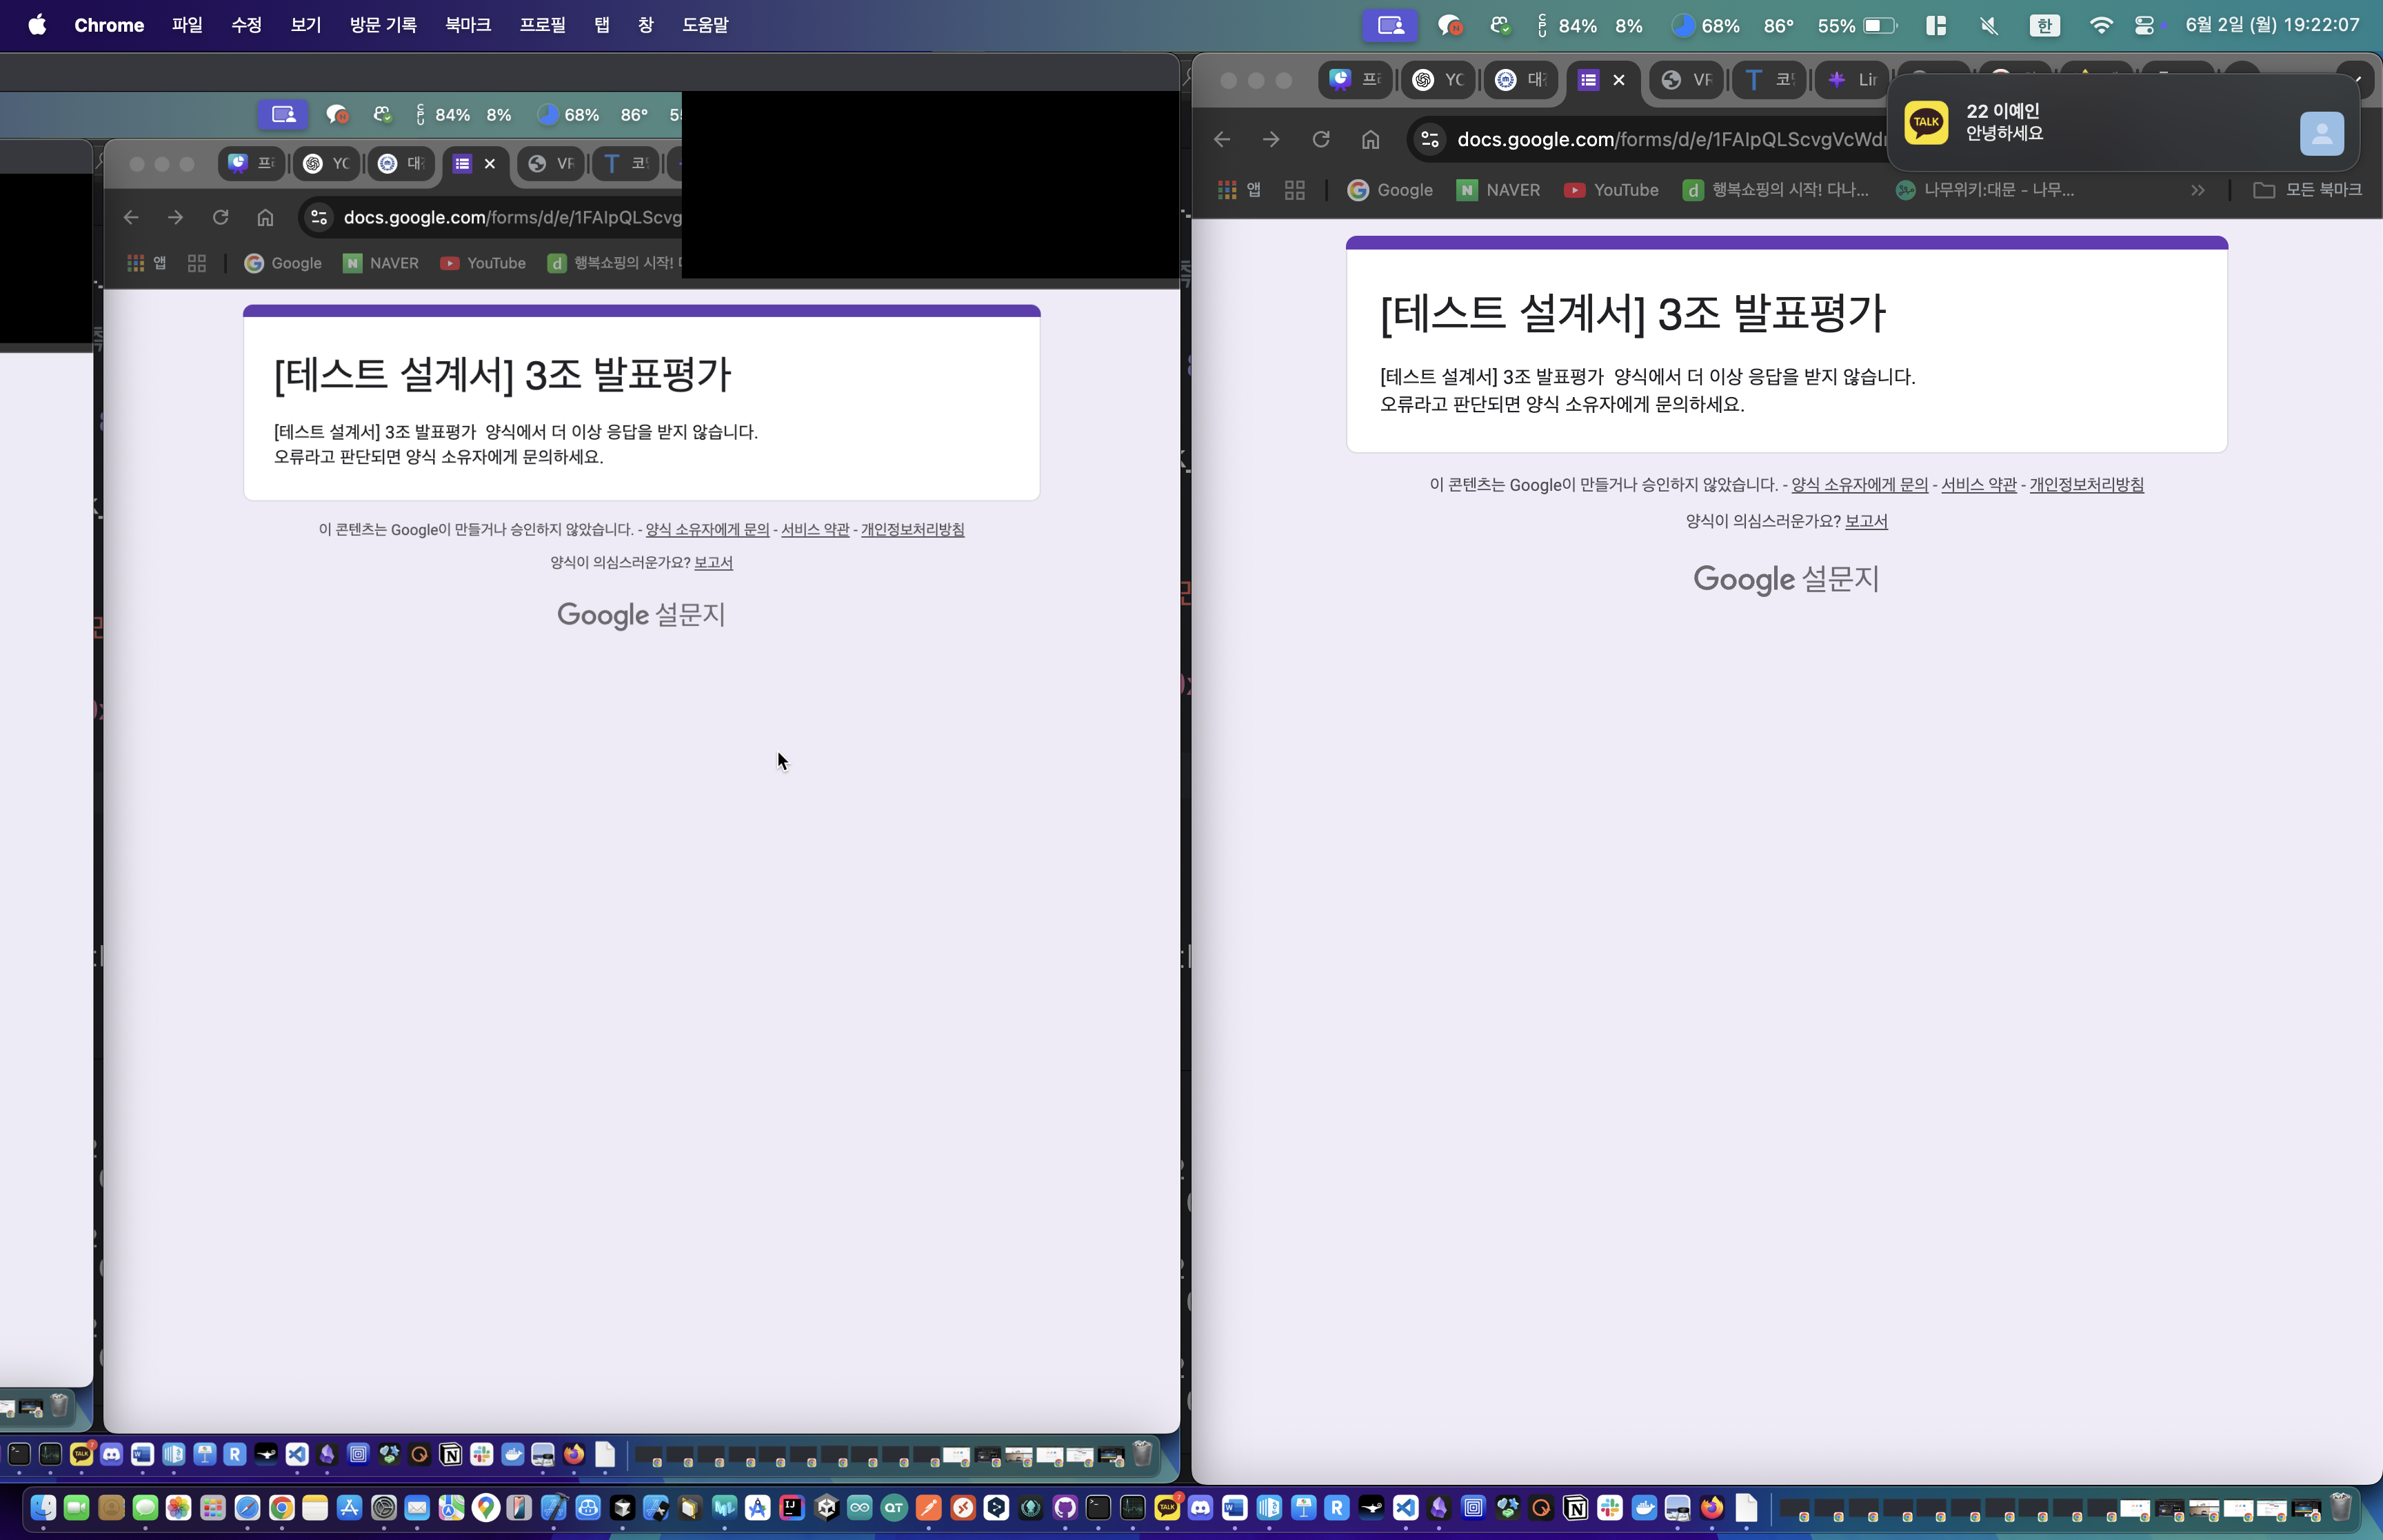
Task: Switch to the YC tab in right window
Action: (1438, 80)
